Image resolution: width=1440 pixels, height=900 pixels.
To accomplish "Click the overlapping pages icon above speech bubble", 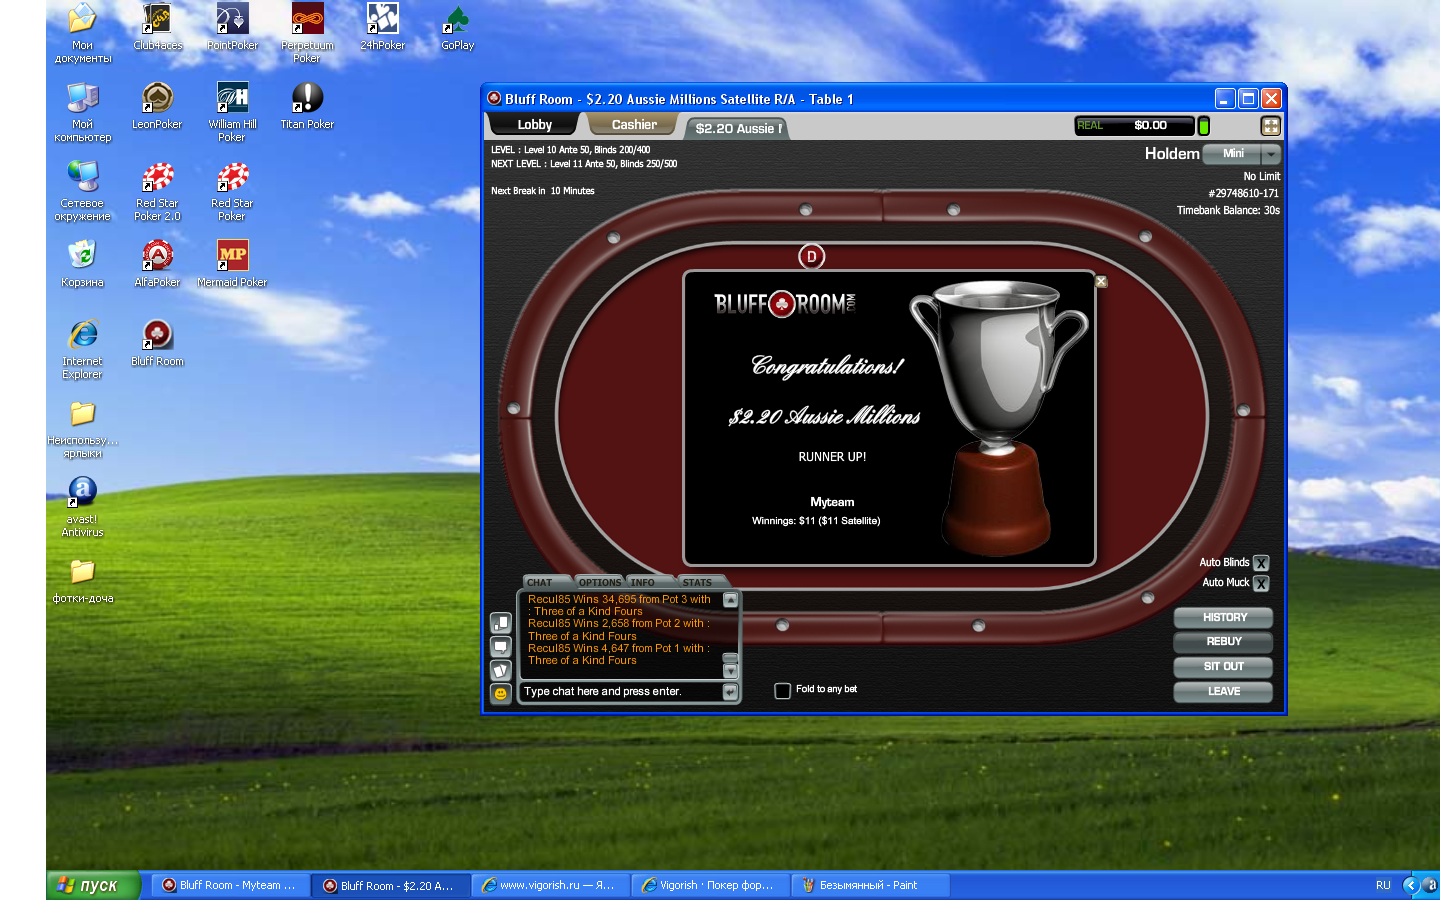I will [501, 623].
